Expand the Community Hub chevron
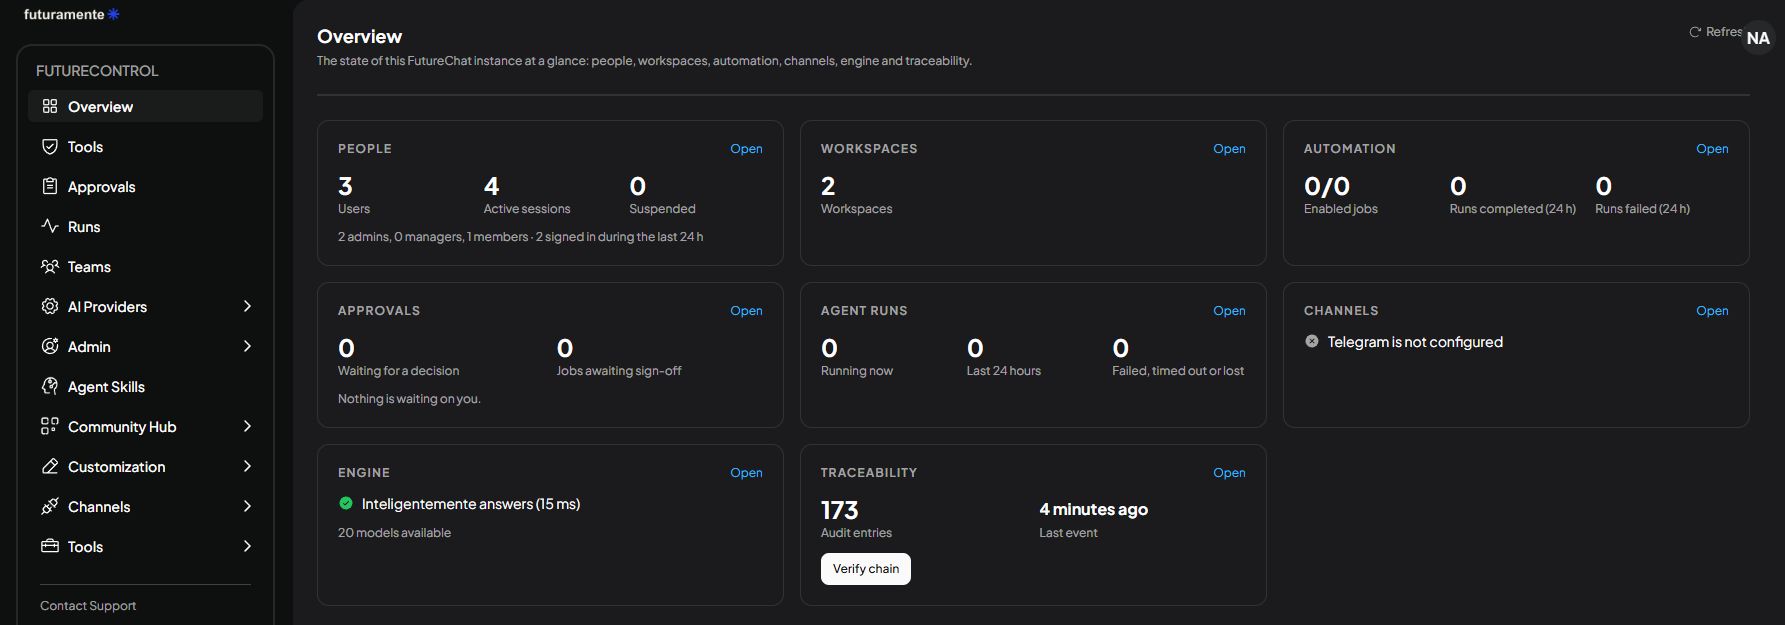Viewport: 1785px width, 625px height. 247,426
